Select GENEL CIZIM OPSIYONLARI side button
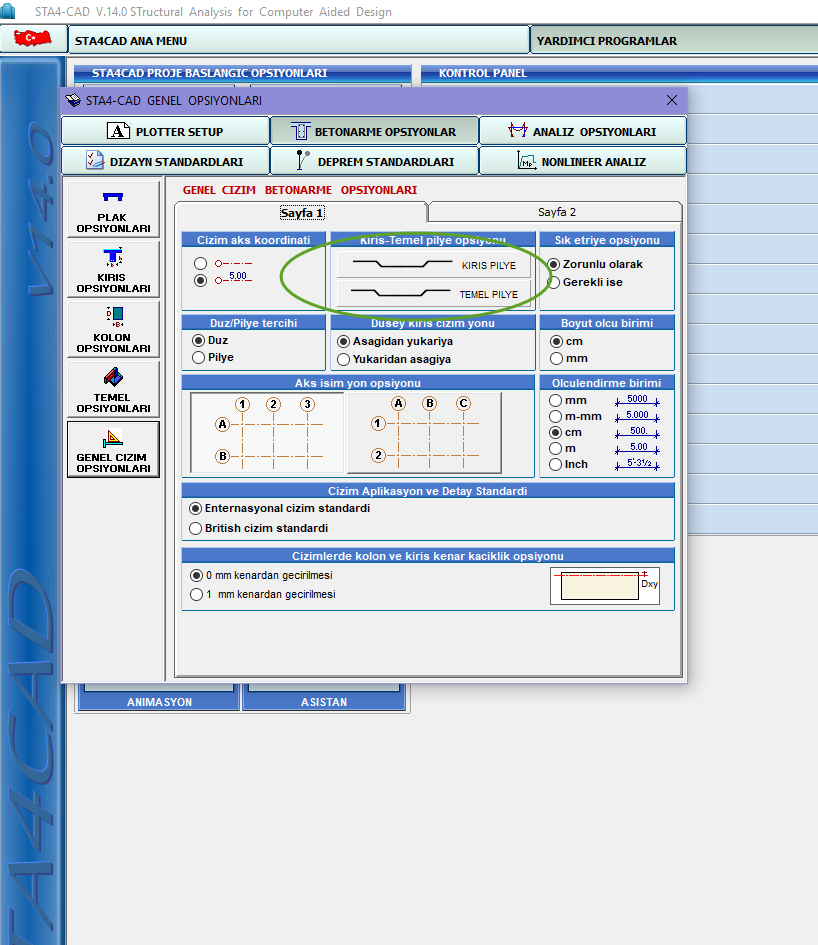 113,450
